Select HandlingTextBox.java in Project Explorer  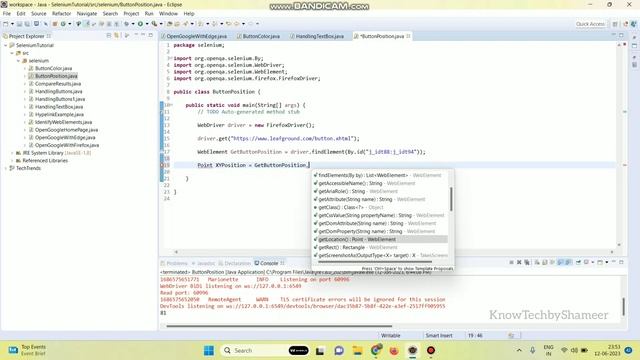[x=59, y=107]
